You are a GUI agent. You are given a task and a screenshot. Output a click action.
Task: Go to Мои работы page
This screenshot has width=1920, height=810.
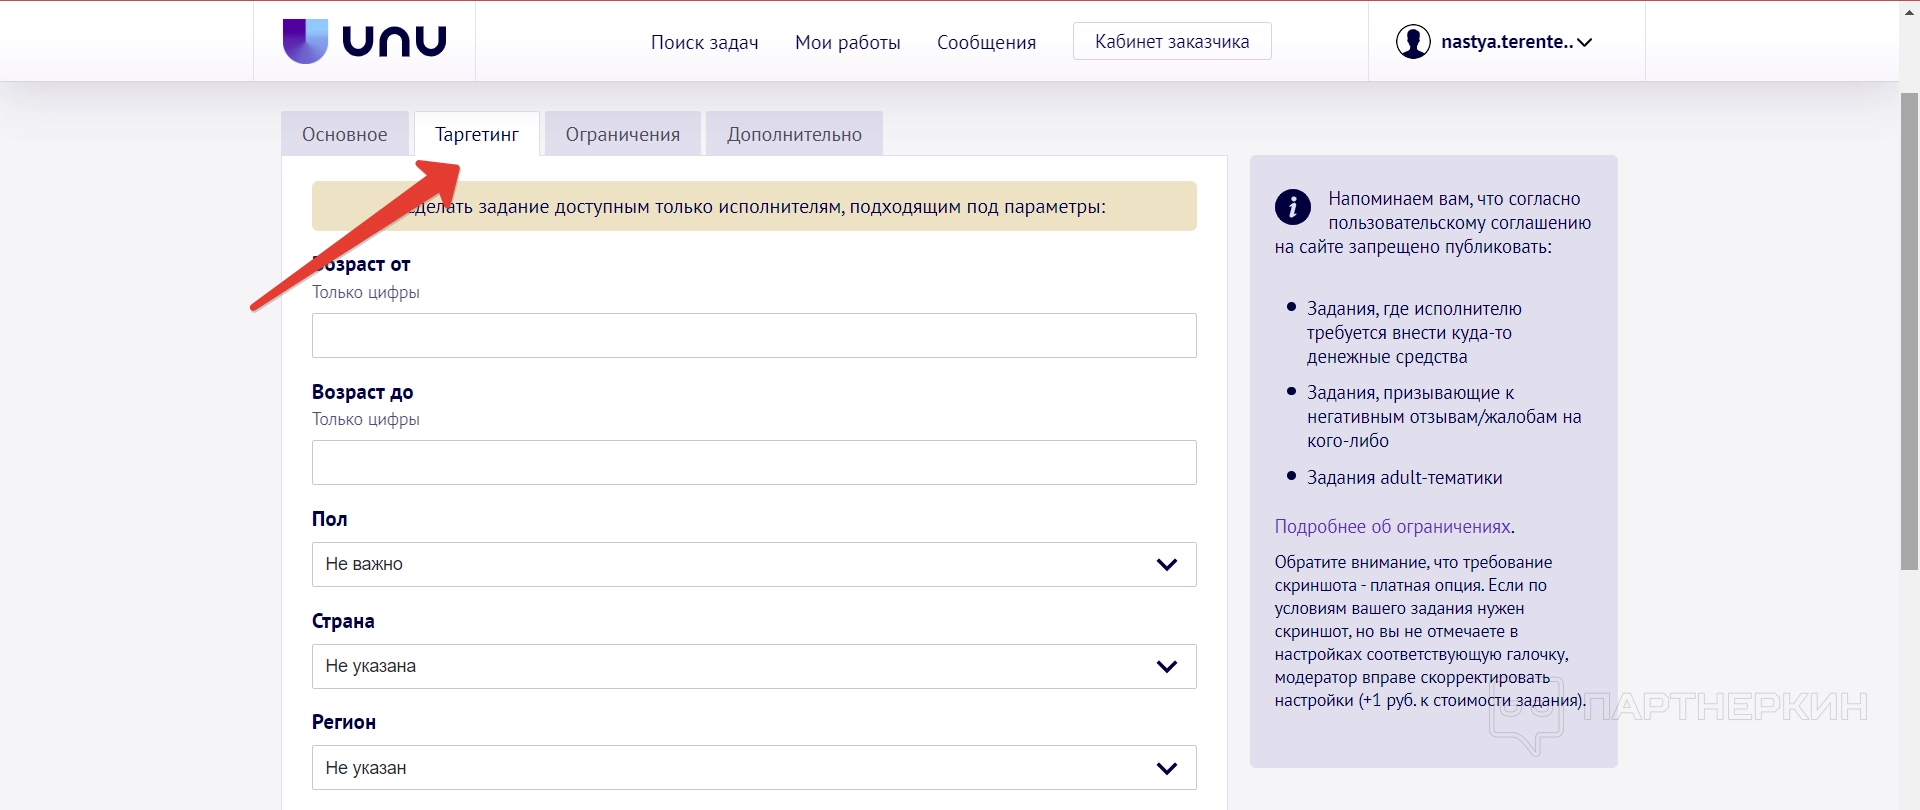pyautogui.click(x=847, y=42)
